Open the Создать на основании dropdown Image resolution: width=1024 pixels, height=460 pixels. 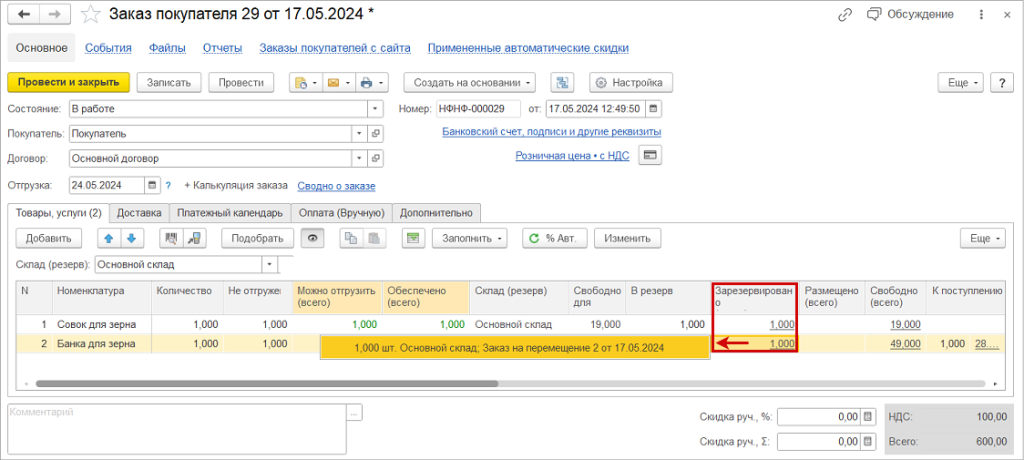[470, 82]
